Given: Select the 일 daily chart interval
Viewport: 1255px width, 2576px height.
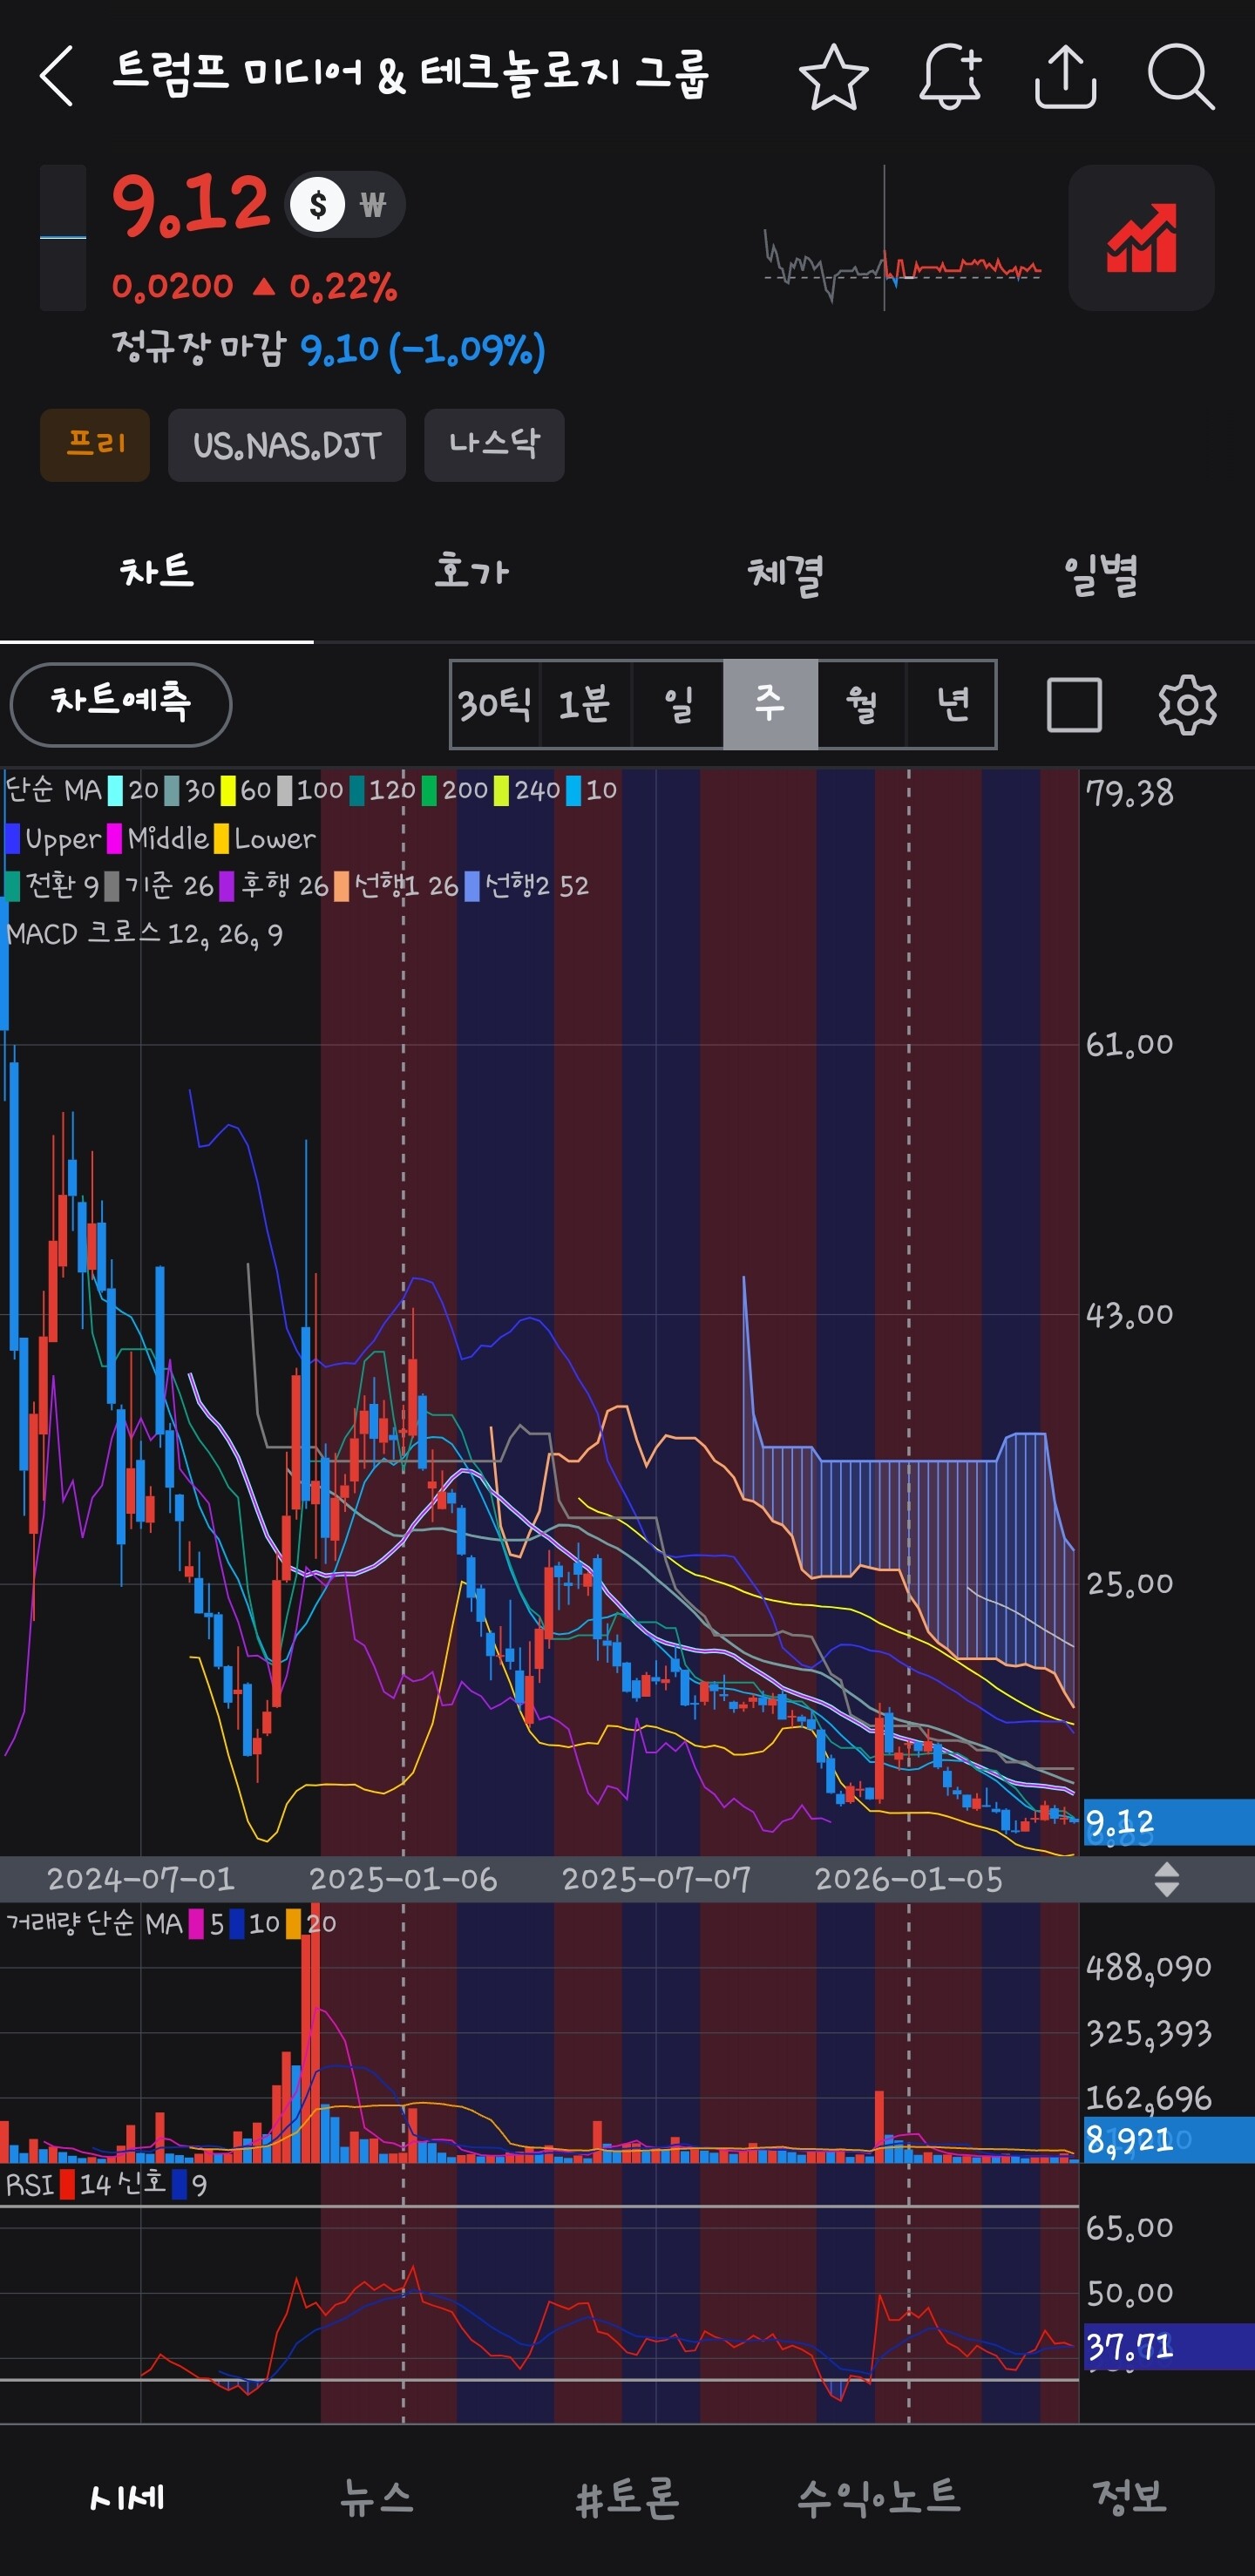Looking at the screenshot, I should [x=678, y=704].
